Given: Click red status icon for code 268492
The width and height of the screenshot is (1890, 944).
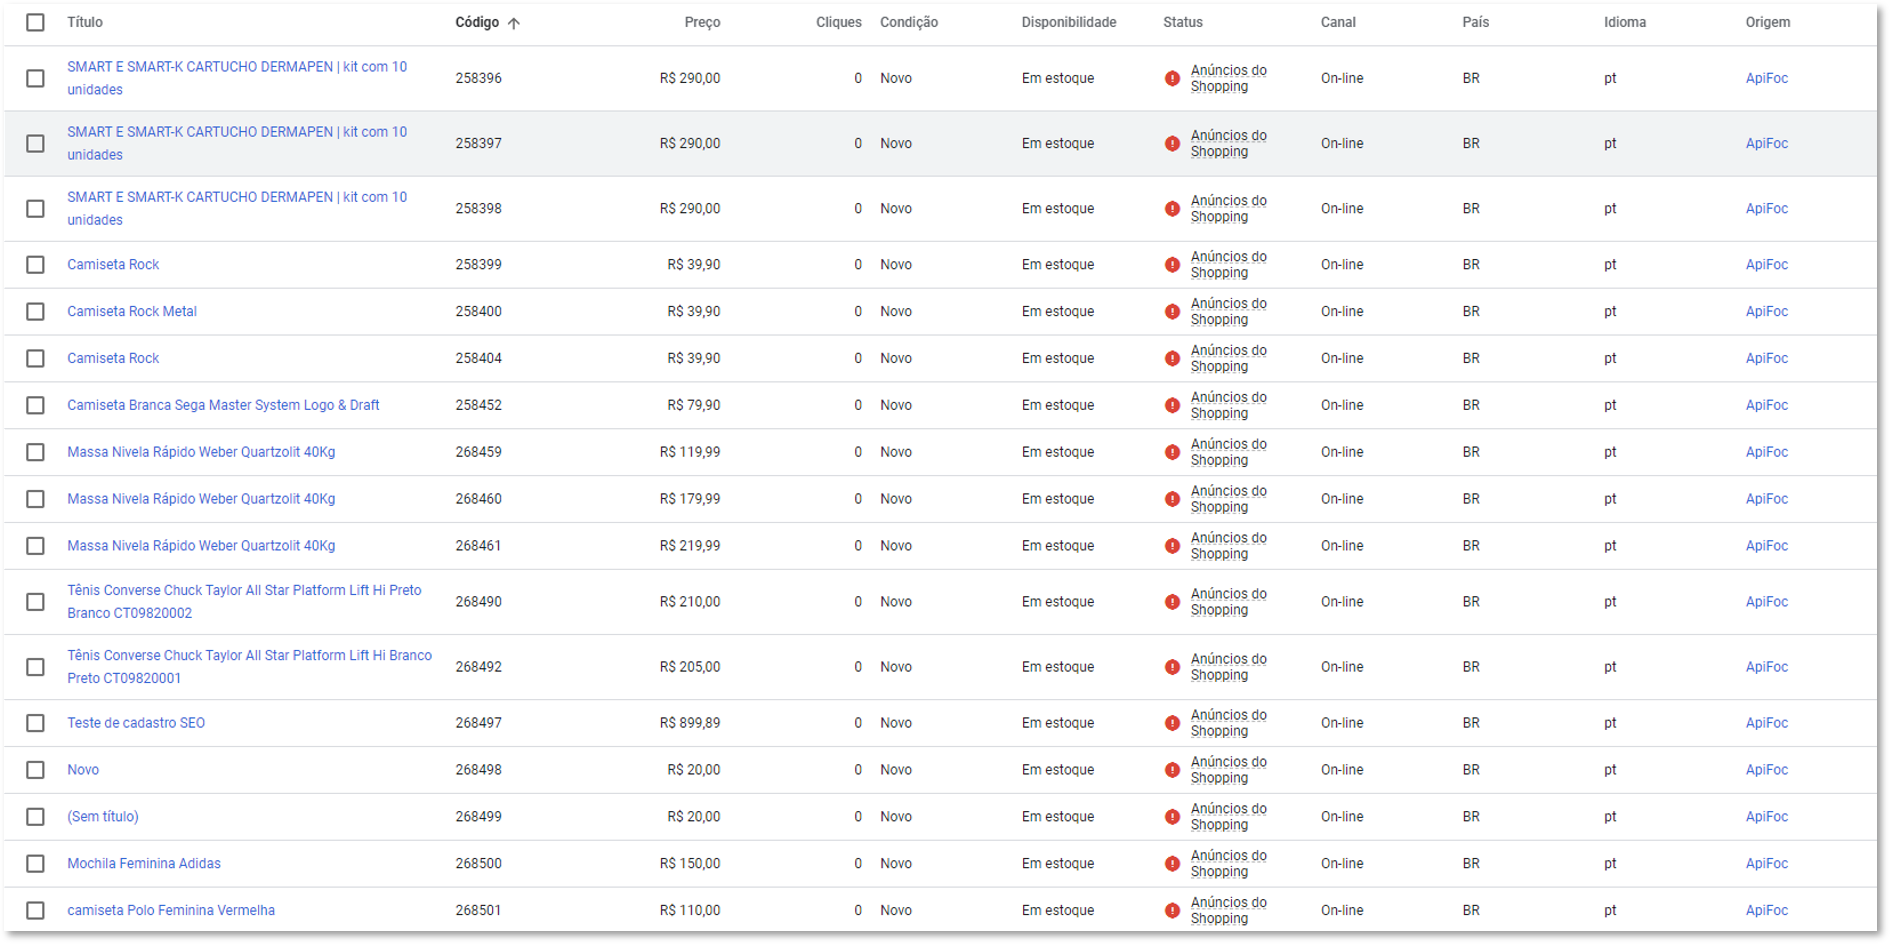Looking at the screenshot, I should pyautogui.click(x=1172, y=667).
